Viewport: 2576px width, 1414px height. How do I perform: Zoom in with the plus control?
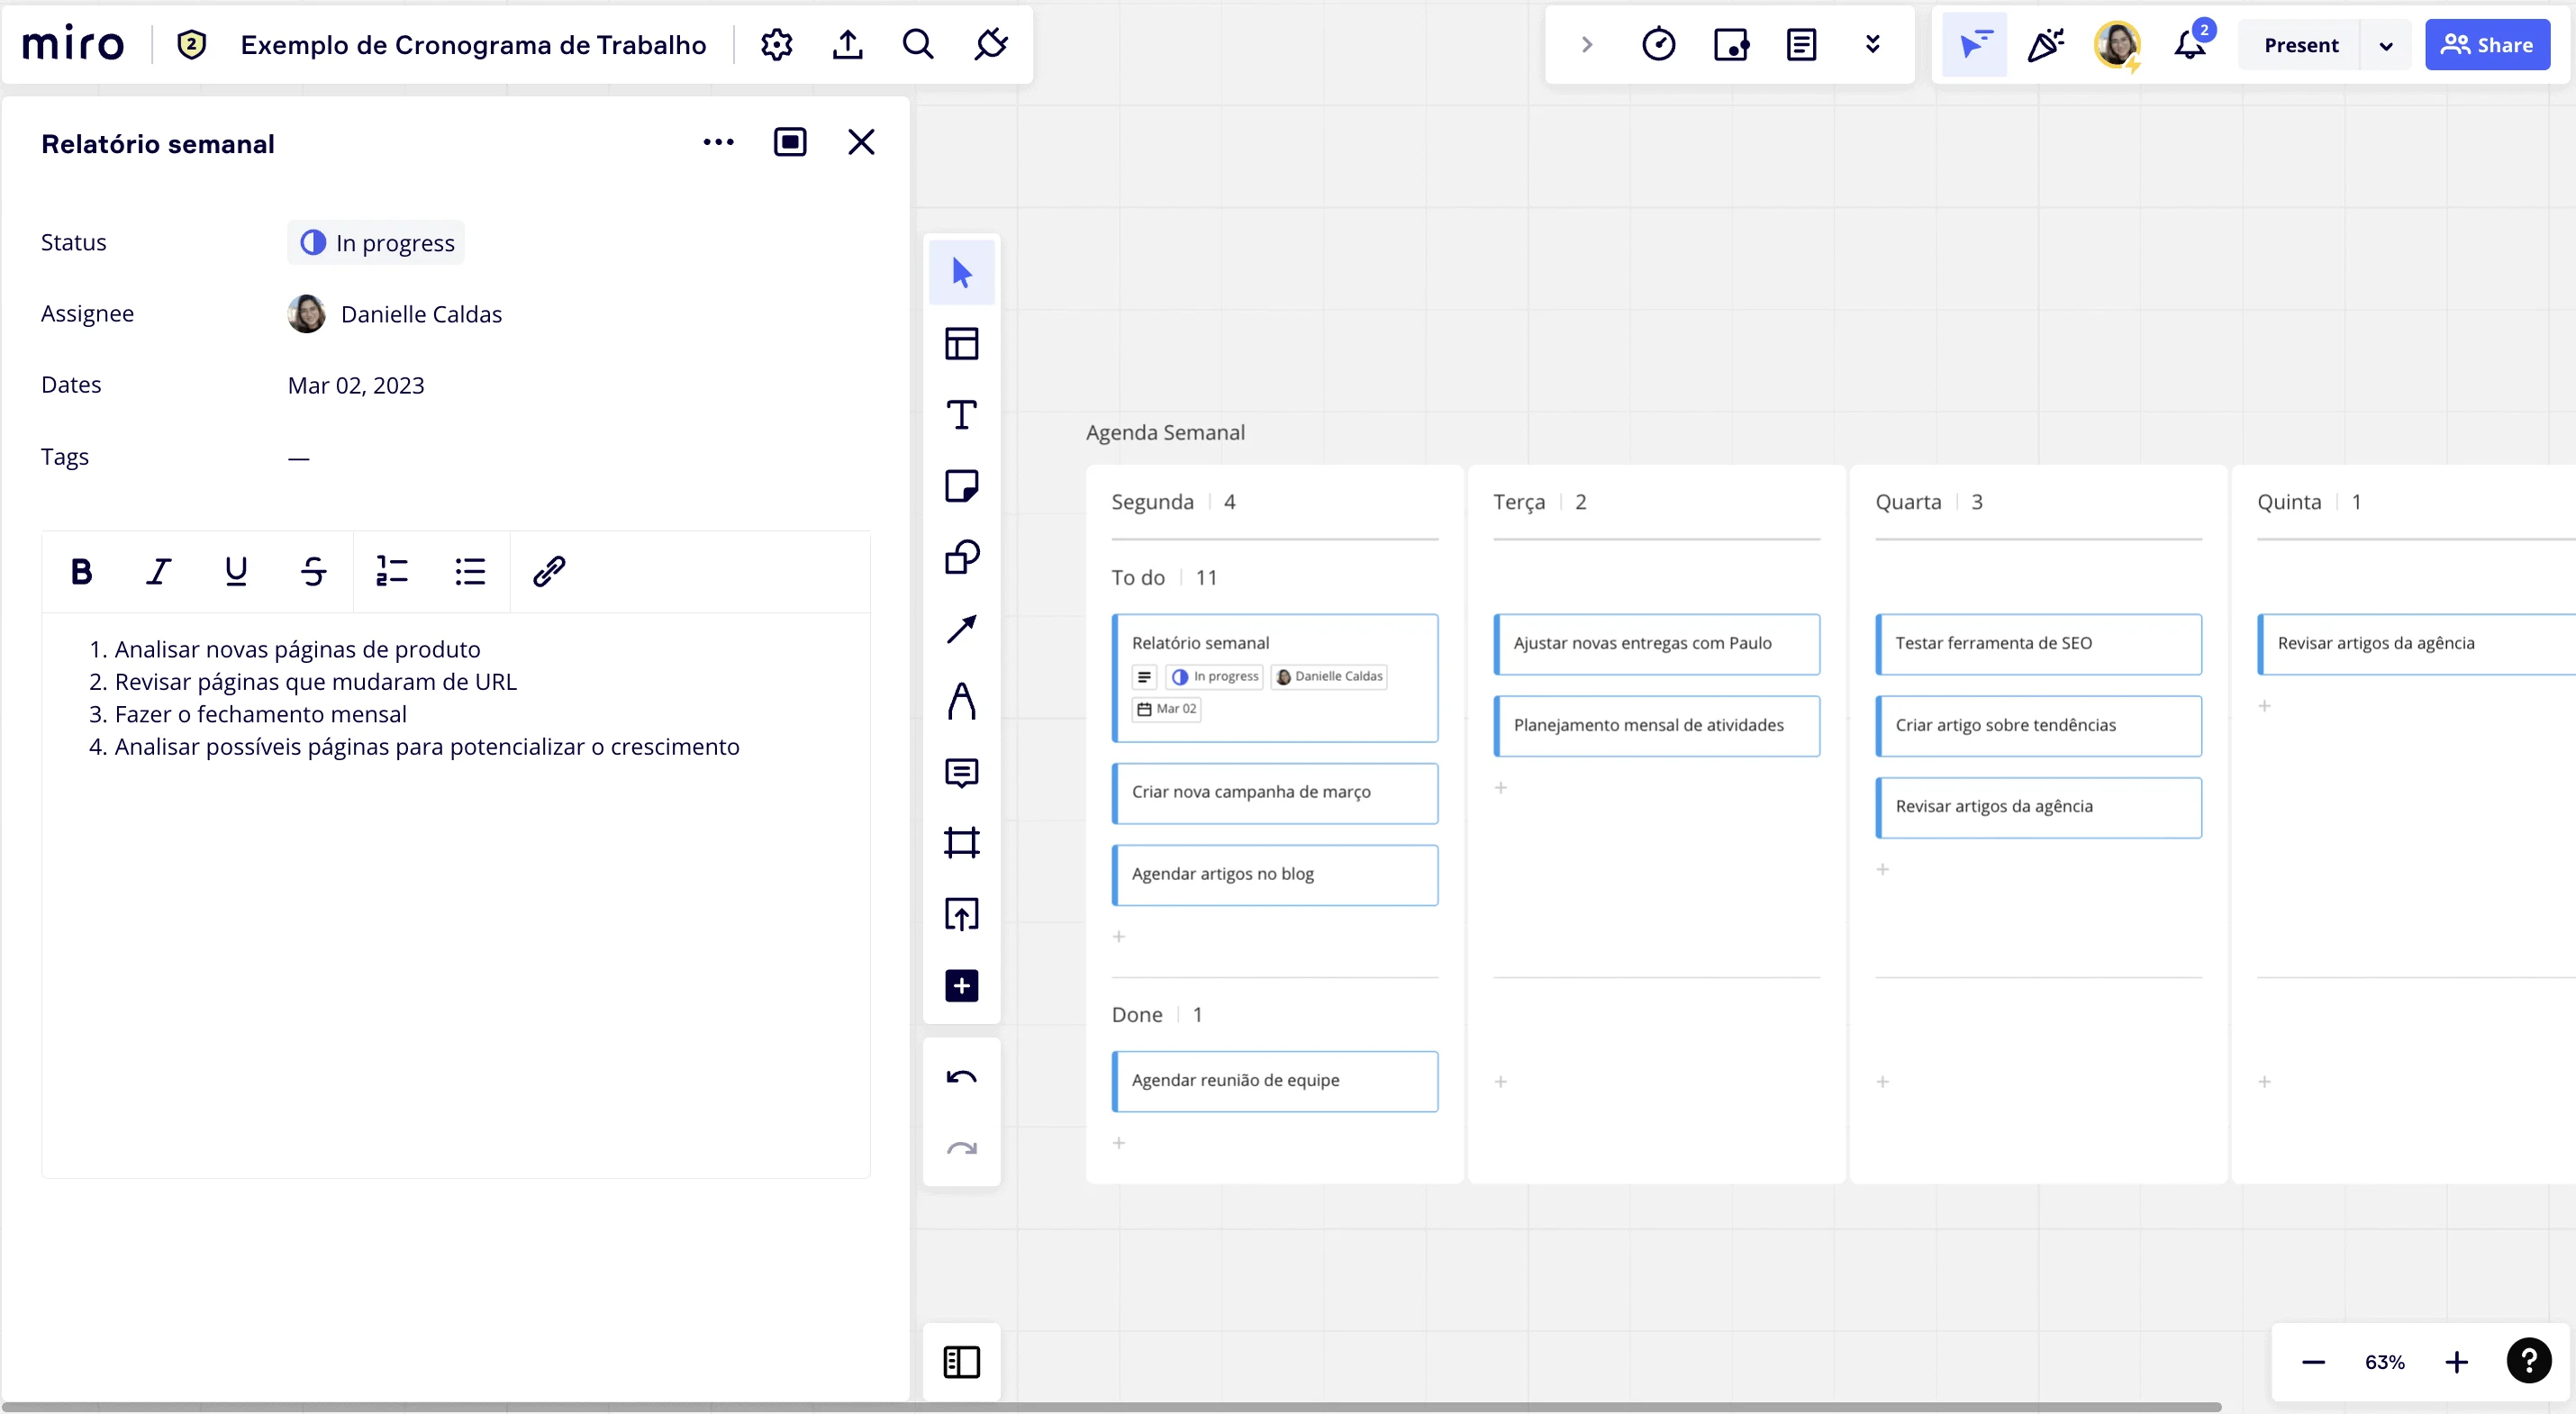(2456, 1362)
